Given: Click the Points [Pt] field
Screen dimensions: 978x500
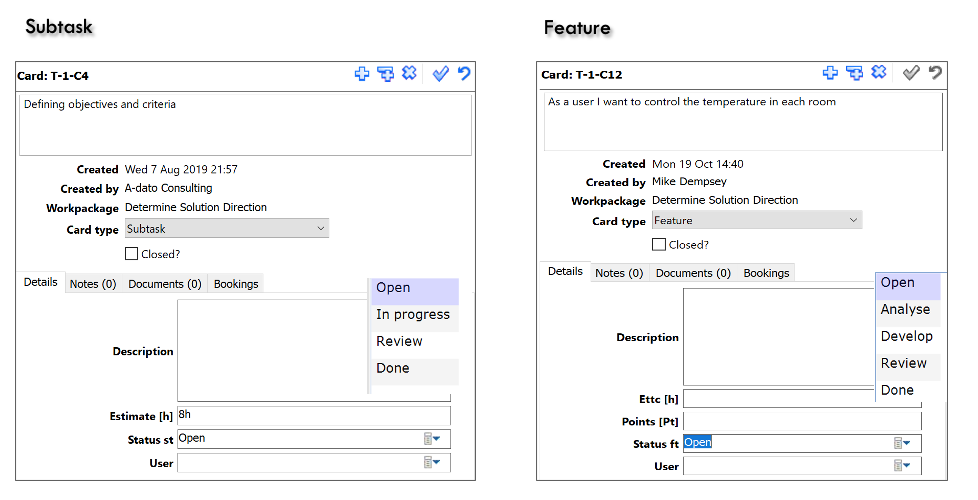Looking at the screenshot, I should tap(802, 421).
